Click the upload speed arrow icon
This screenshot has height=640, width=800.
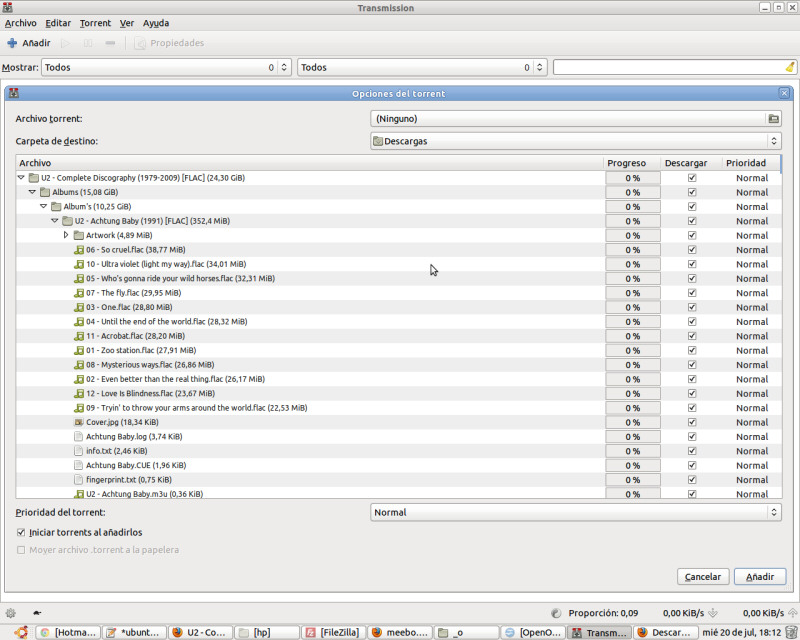792,613
